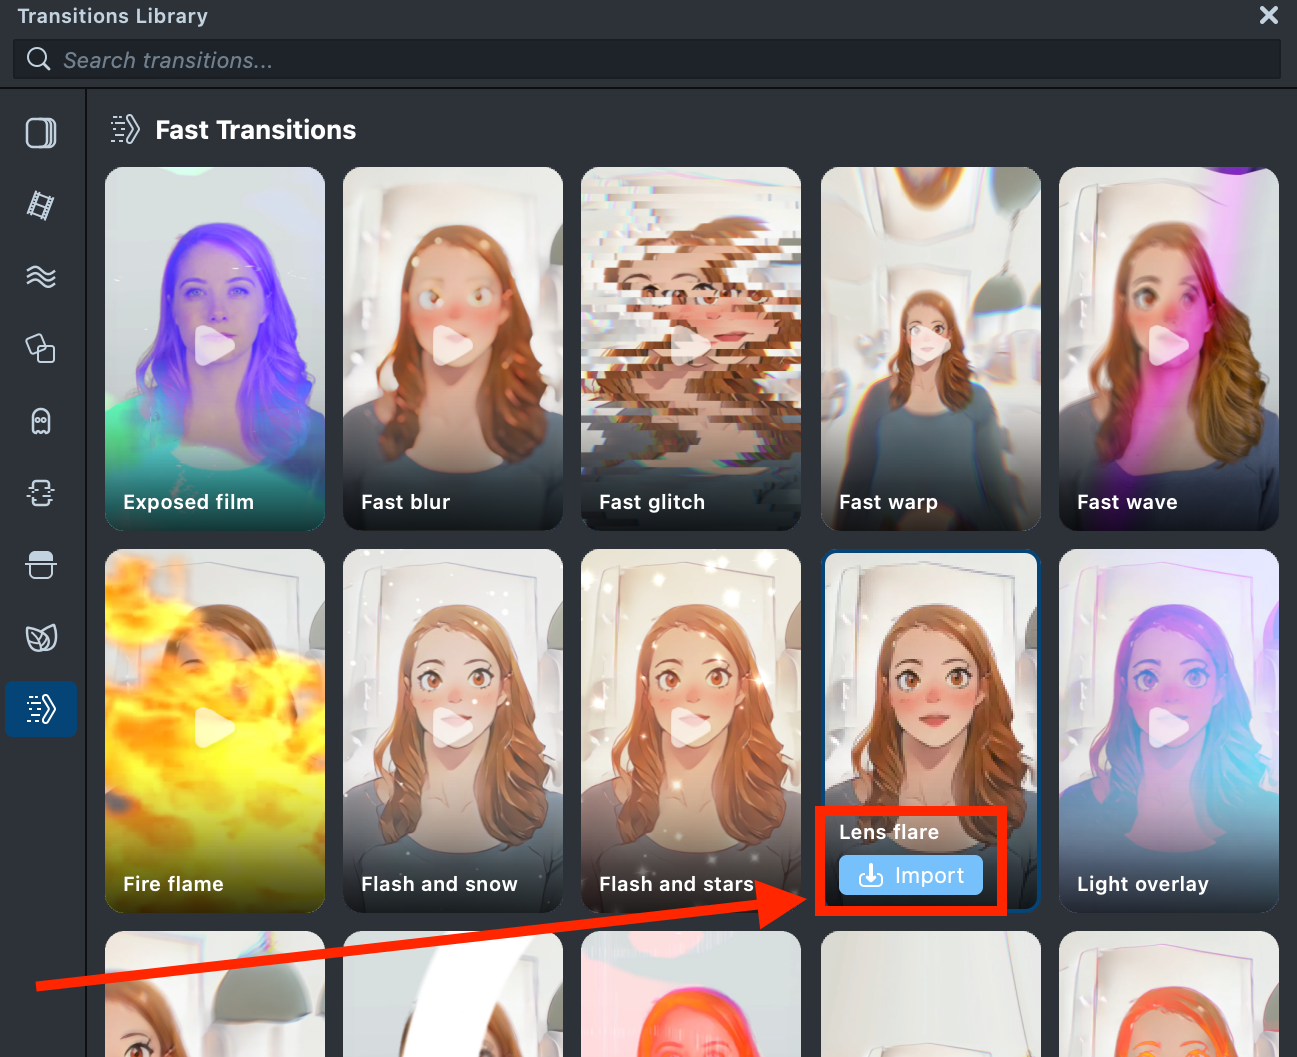Screen dimensions: 1297x1057
Task: Select the highlighted Fast Transitions sidebar icon
Action: pyautogui.click(x=41, y=709)
